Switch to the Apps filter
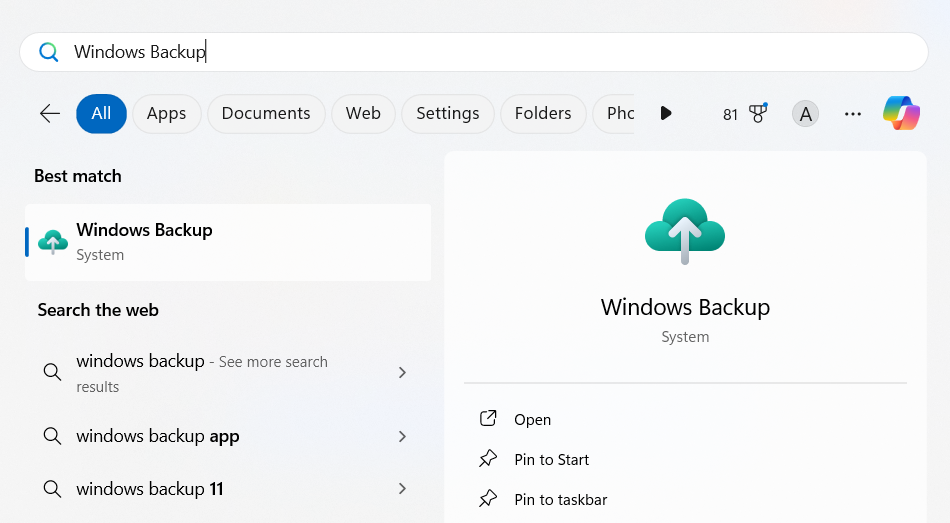The image size is (950, 523). (x=167, y=113)
